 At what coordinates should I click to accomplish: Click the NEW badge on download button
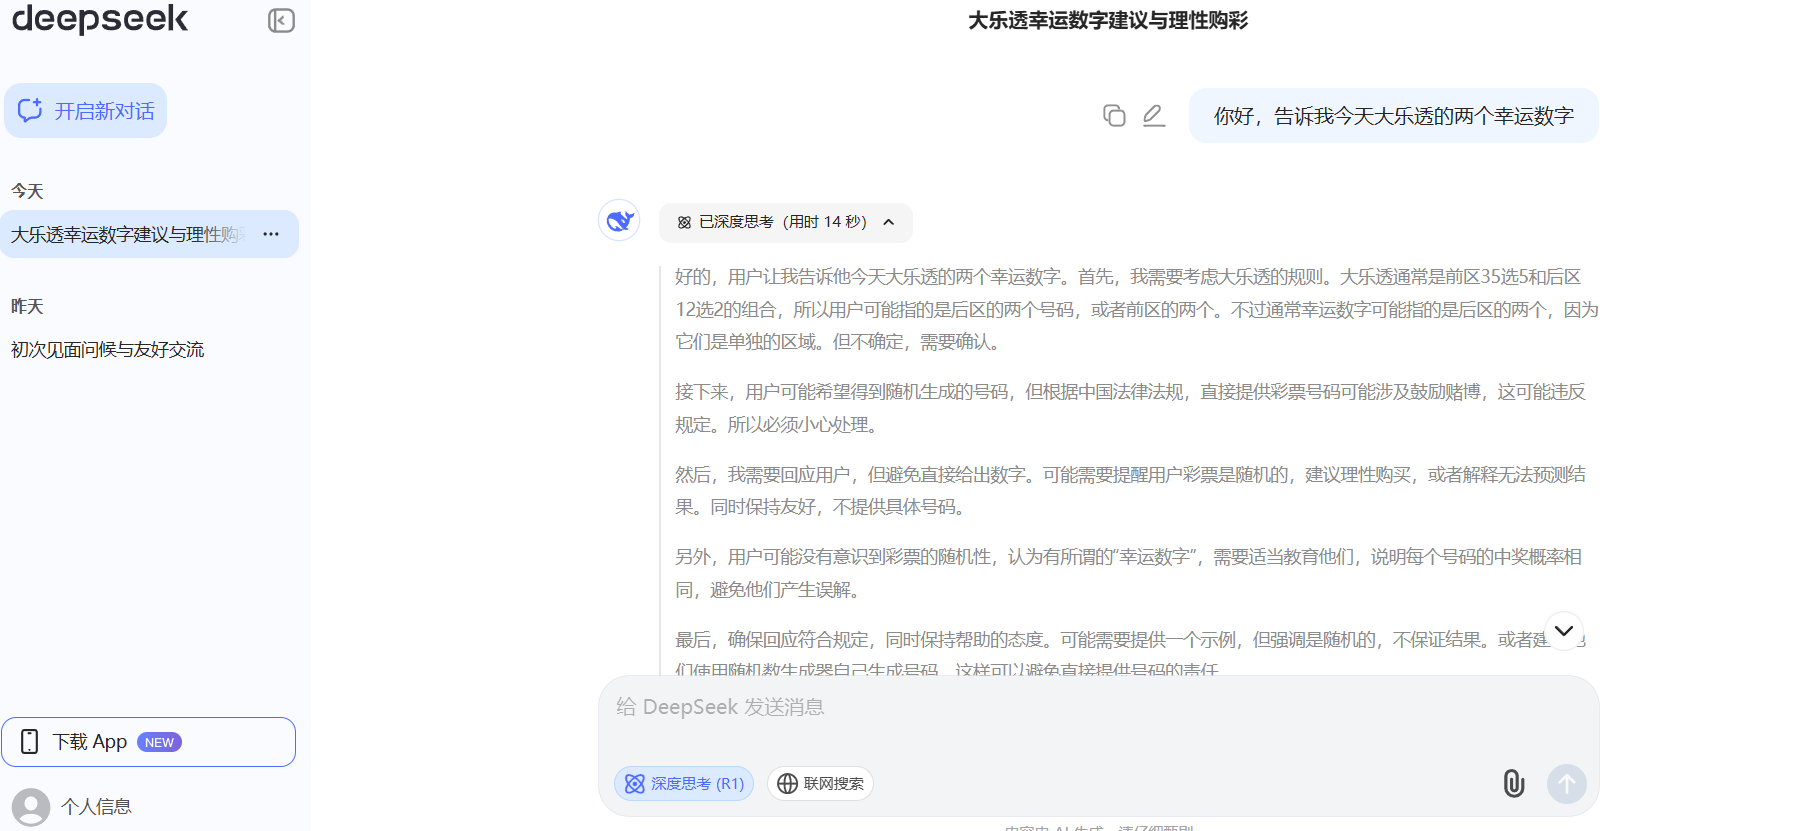159,743
